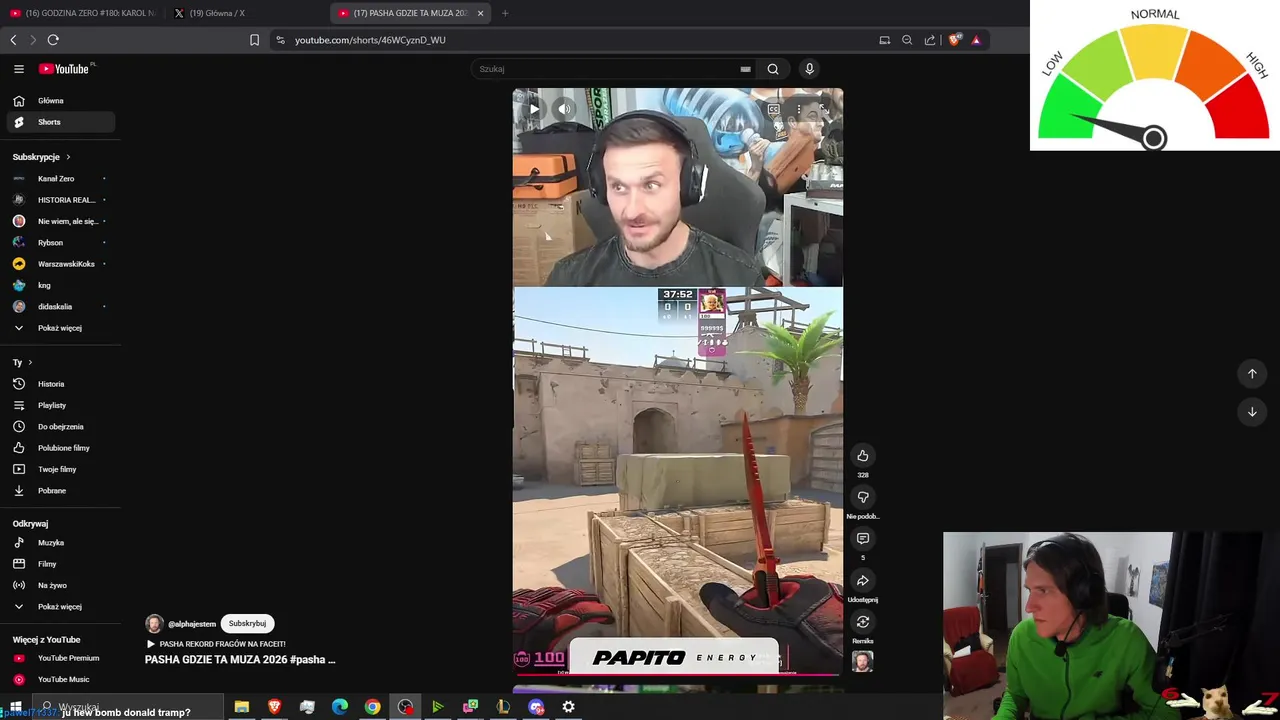Open Na żywo live section
This screenshot has width=1280, height=720.
[x=61, y=585]
